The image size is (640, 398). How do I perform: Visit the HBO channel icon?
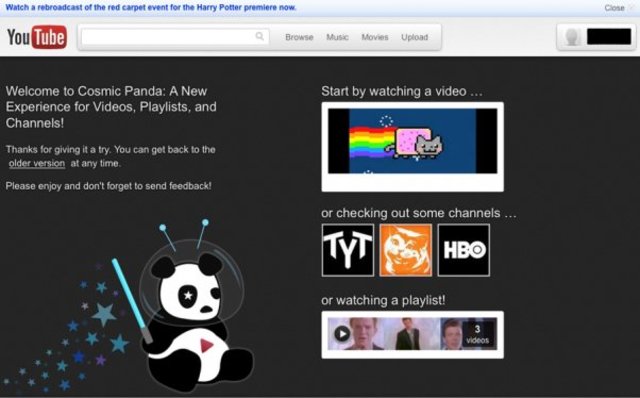point(464,250)
